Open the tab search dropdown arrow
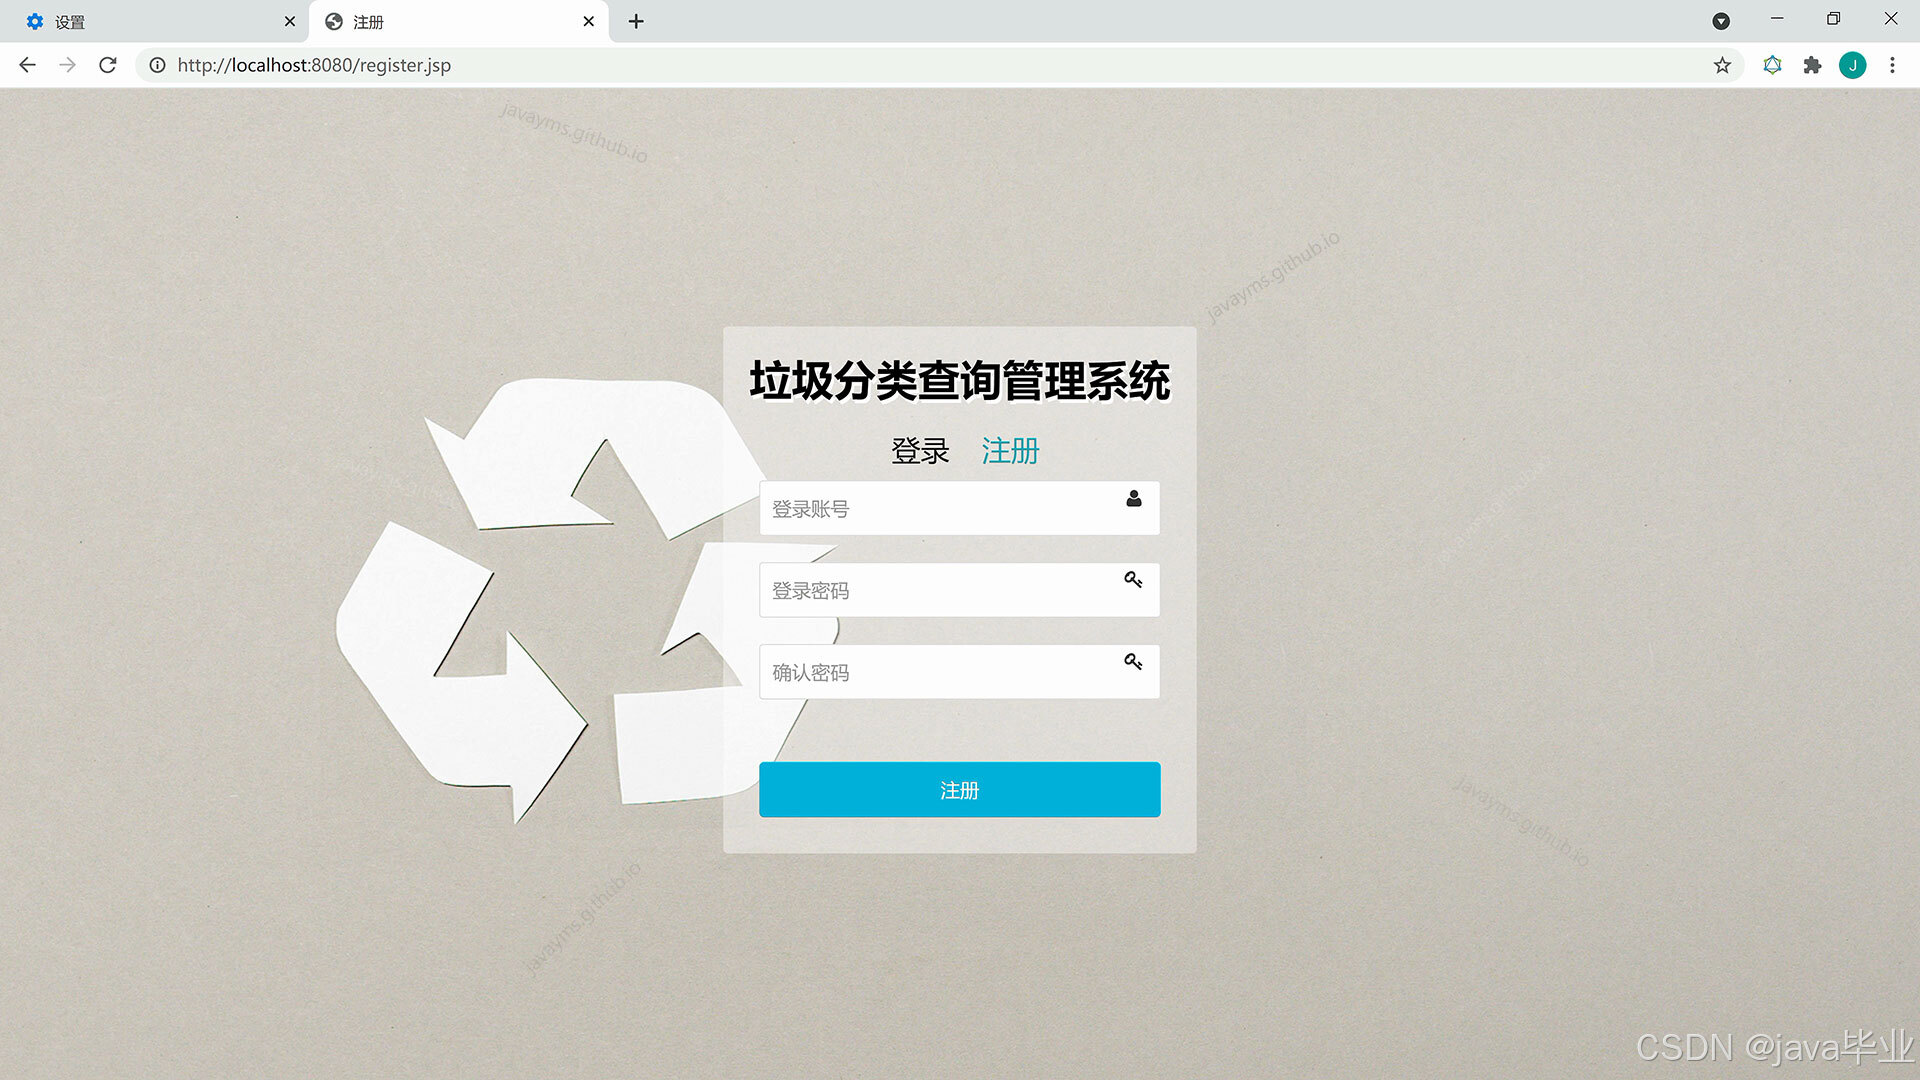This screenshot has width=1920, height=1080. click(1721, 21)
